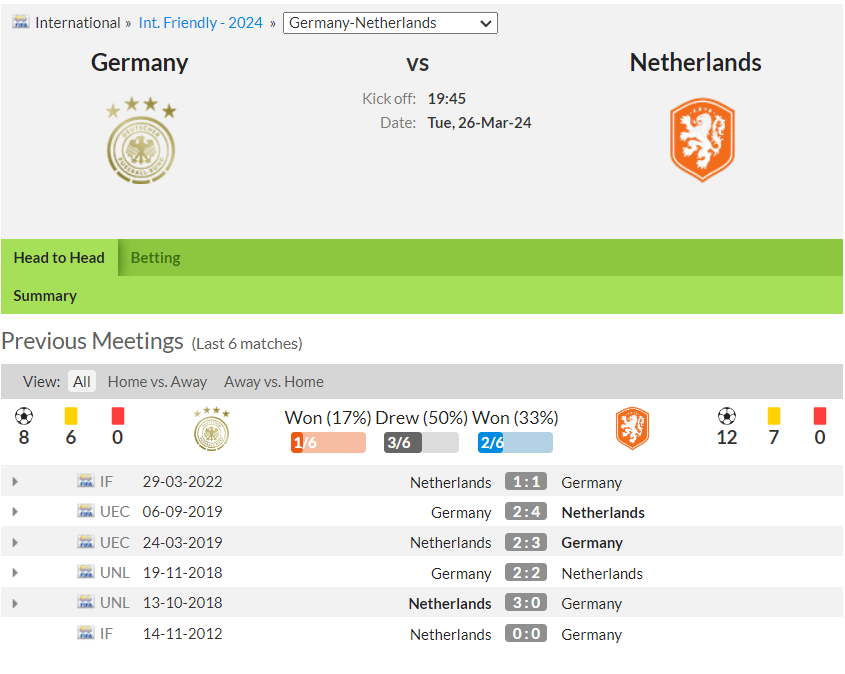Viewport: 845px width, 674px height.
Task: Click Netherlands red card icon
Action: point(820,416)
